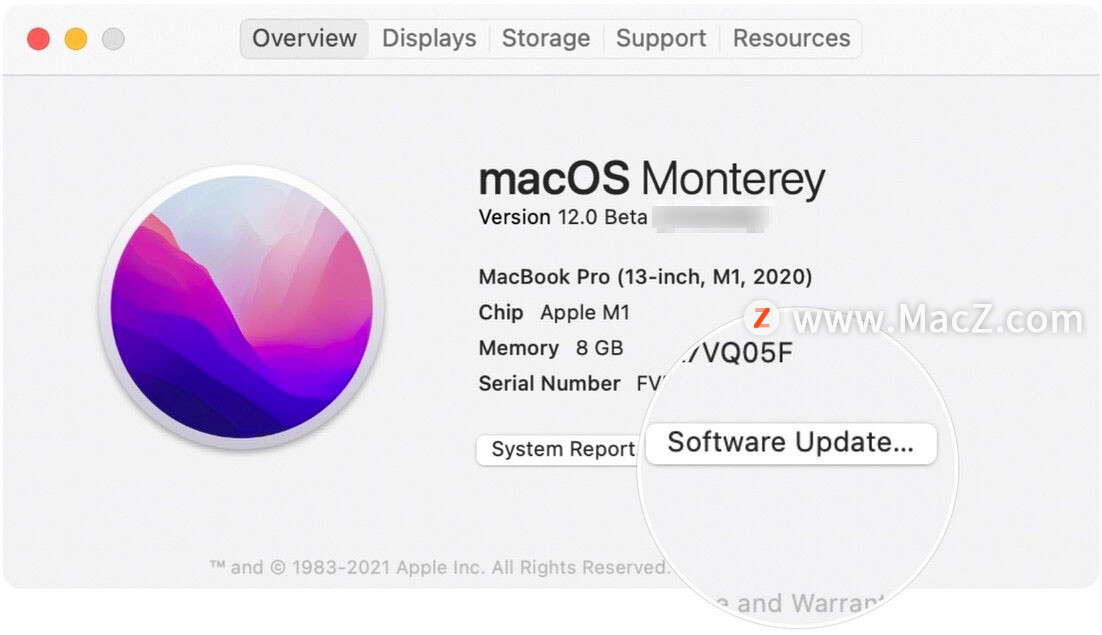
Task: Switch to the Displays tab
Action: coord(429,38)
